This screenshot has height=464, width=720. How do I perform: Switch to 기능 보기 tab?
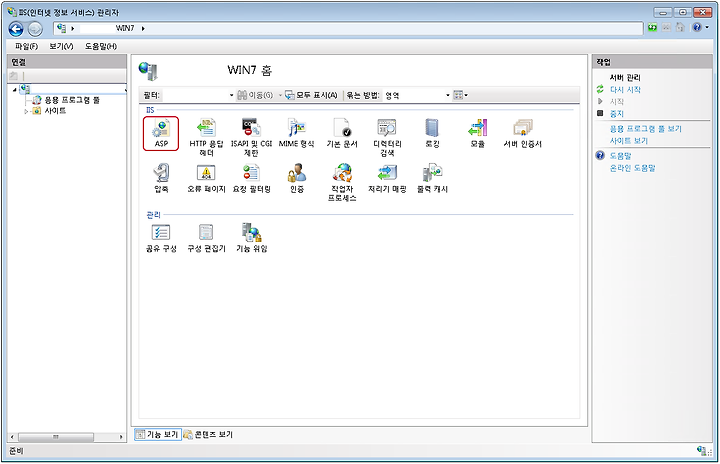tap(158, 434)
